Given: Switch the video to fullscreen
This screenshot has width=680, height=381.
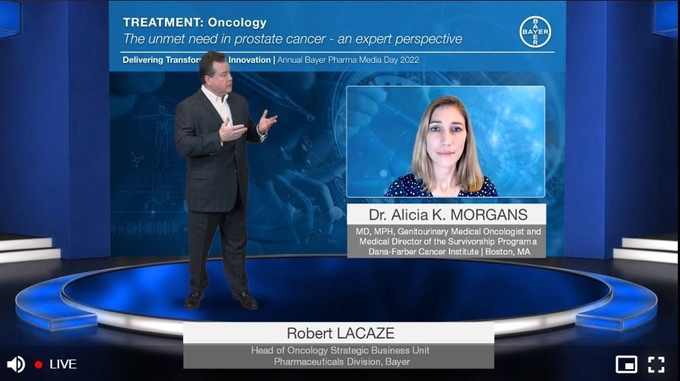Looking at the screenshot, I should [656, 365].
